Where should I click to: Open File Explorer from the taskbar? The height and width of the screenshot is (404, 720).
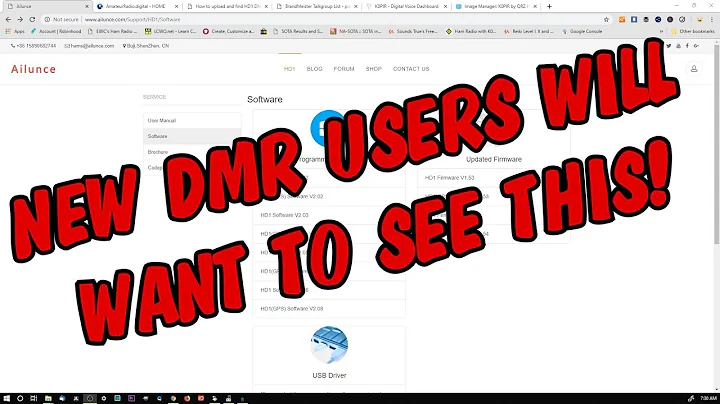(48, 398)
